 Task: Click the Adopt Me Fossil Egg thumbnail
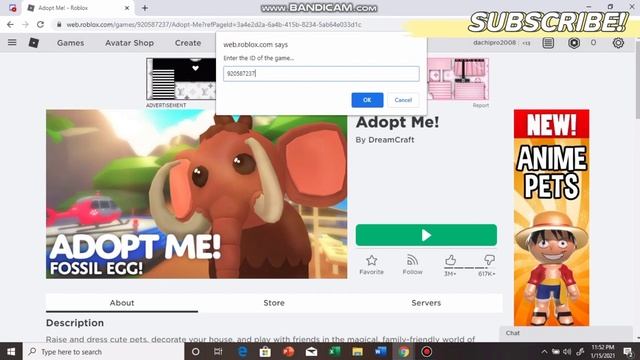pyautogui.click(x=197, y=194)
